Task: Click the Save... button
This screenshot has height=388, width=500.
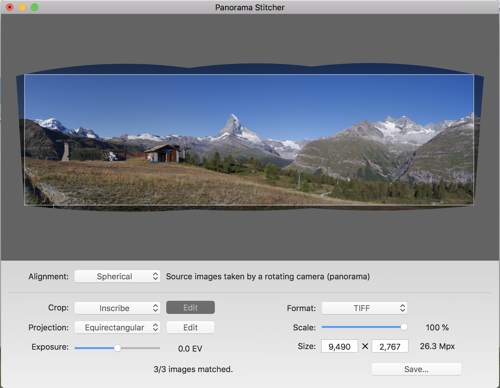Action: pyautogui.click(x=416, y=369)
